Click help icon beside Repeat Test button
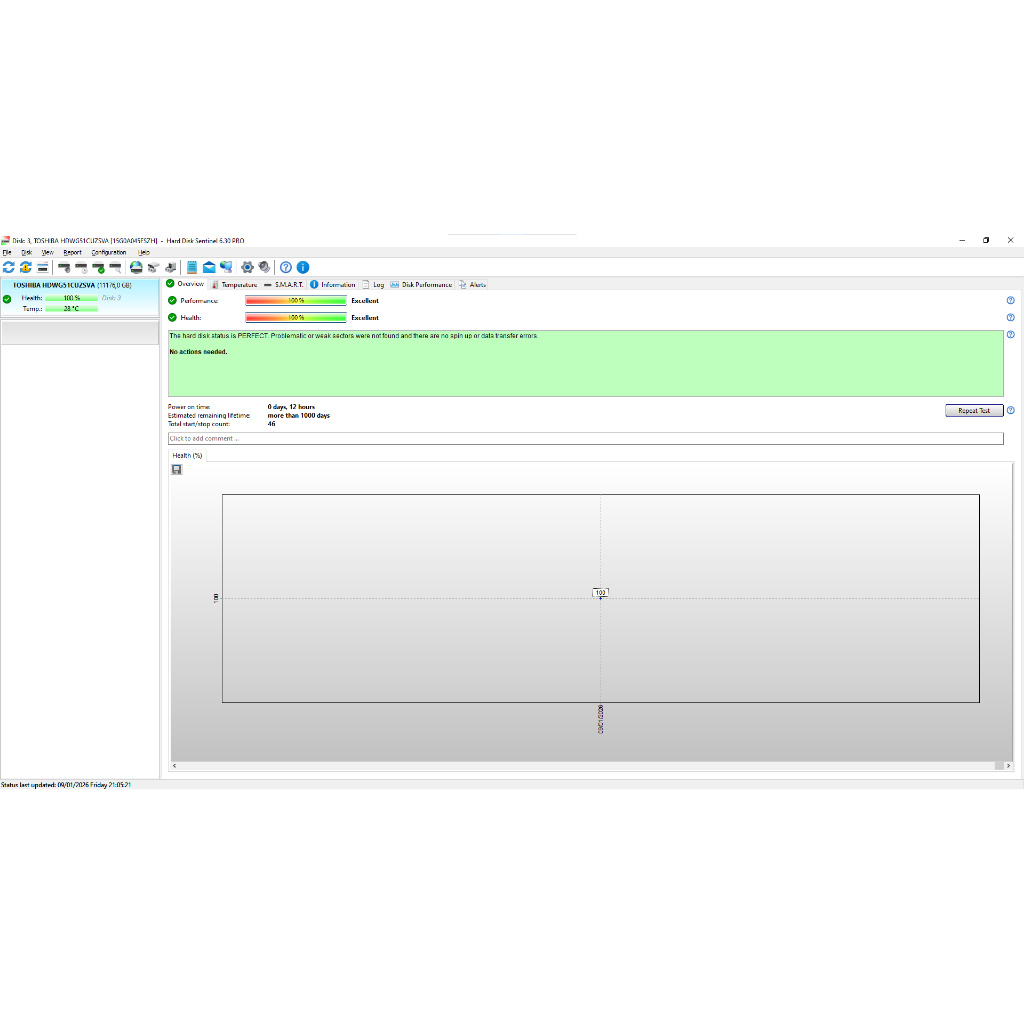Screen dimensions: 1024x1024 tap(1010, 410)
